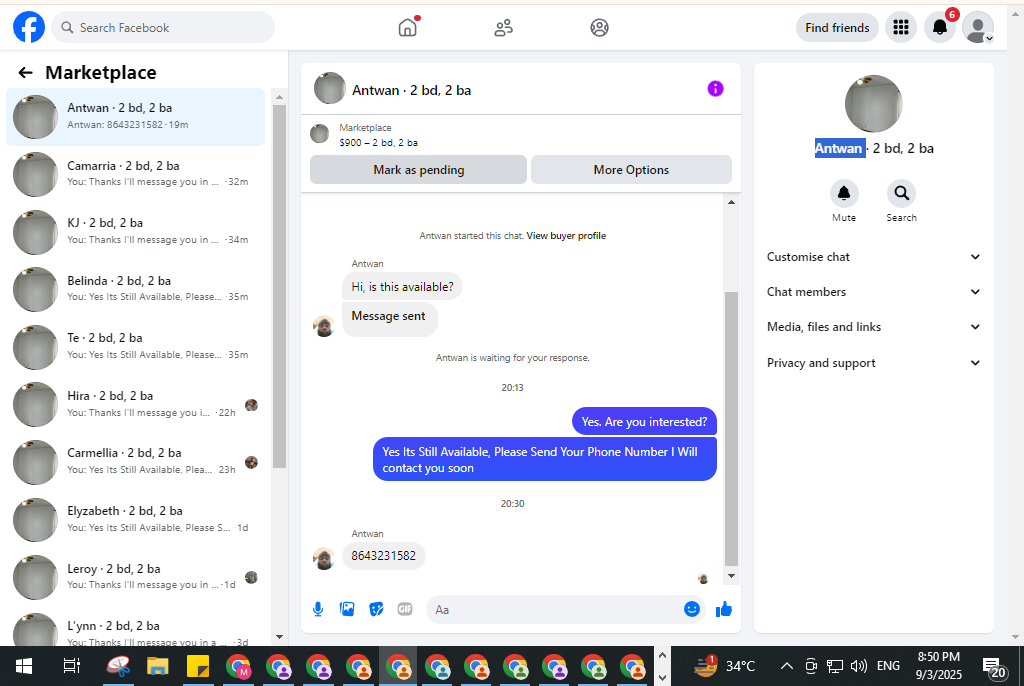This screenshot has width=1024, height=686.
Task: Open conversation information purple icon
Action: coord(715,89)
